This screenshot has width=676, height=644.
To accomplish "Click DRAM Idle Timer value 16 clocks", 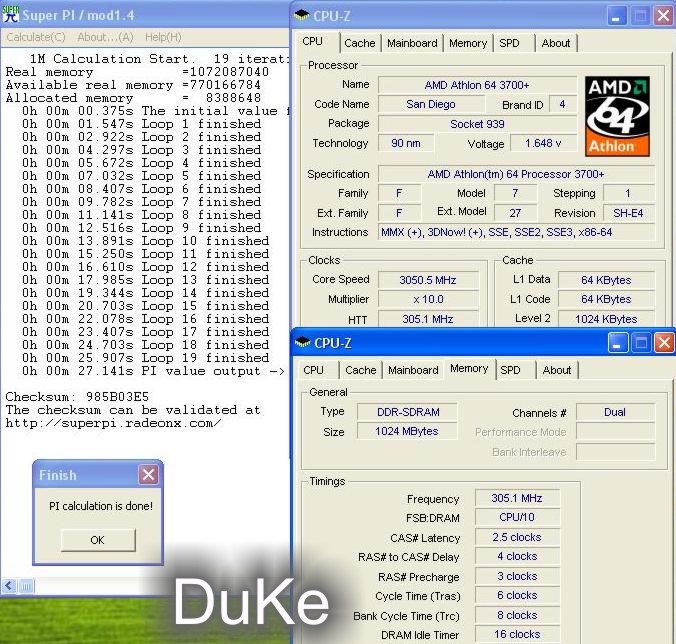I will pos(517,634).
